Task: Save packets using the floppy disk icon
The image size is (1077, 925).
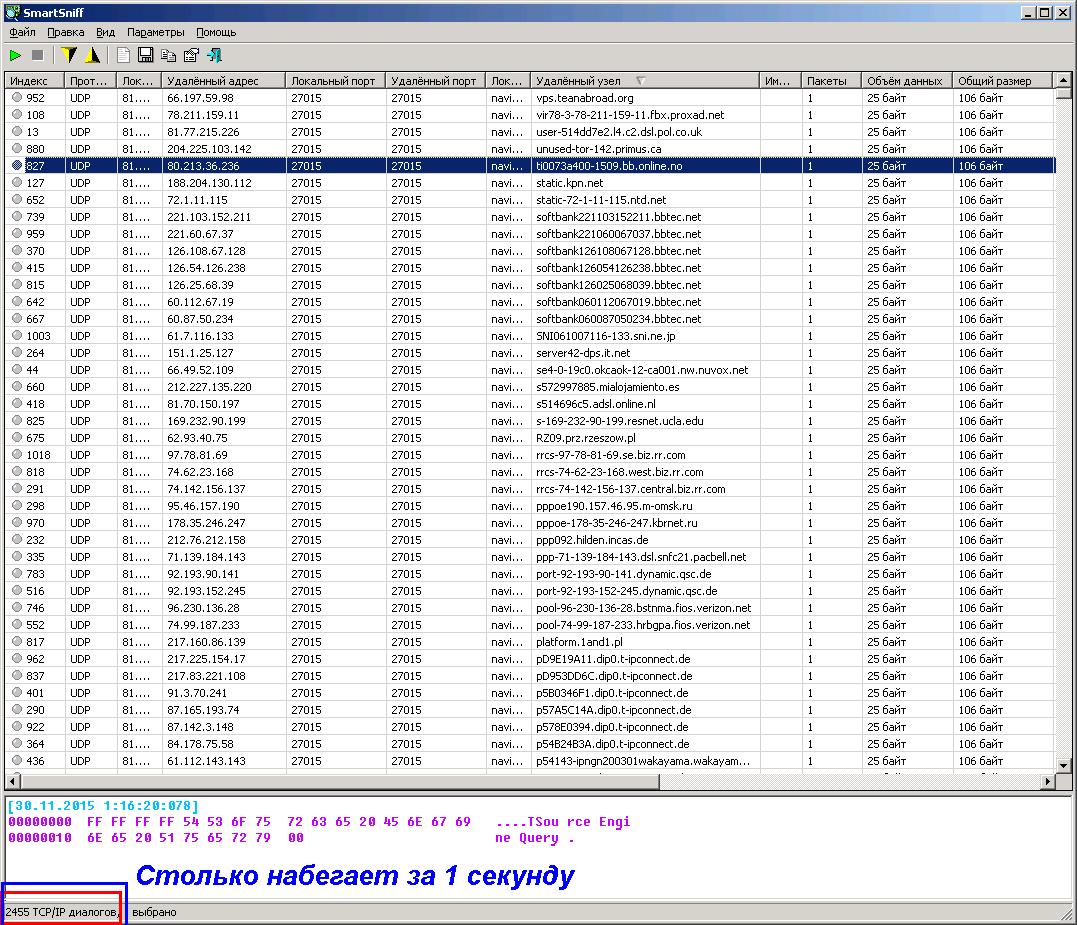Action: [146, 56]
